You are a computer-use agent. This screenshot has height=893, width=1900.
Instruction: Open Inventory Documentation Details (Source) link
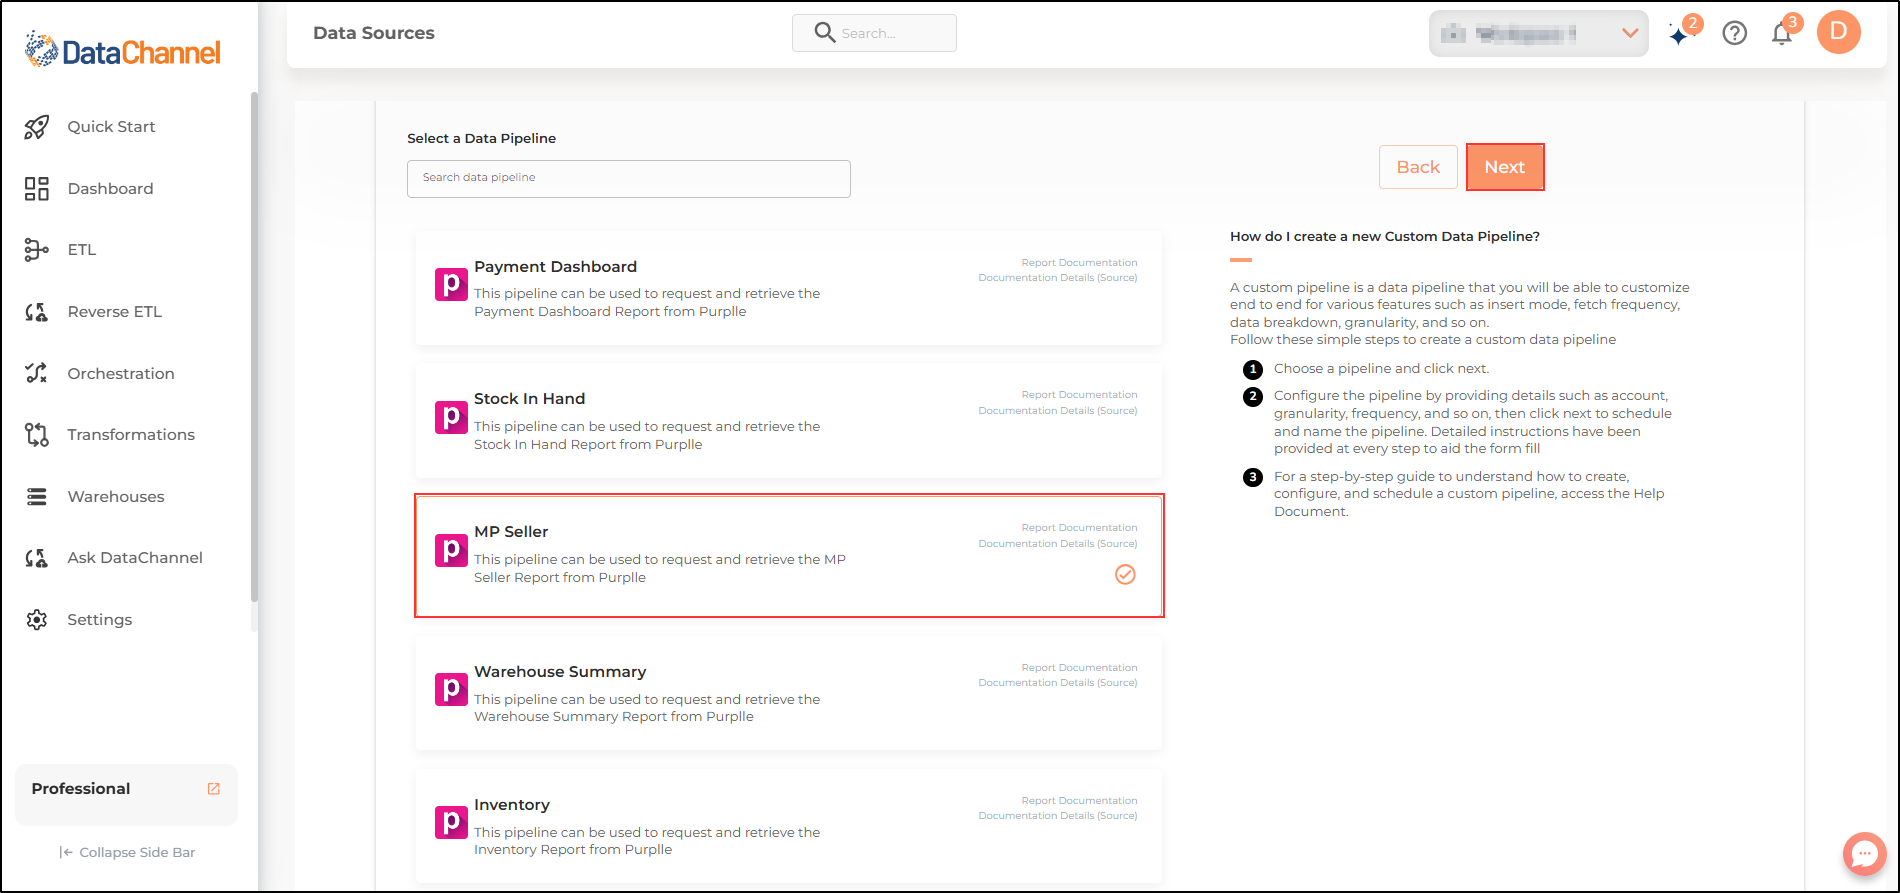click(x=1058, y=816)
